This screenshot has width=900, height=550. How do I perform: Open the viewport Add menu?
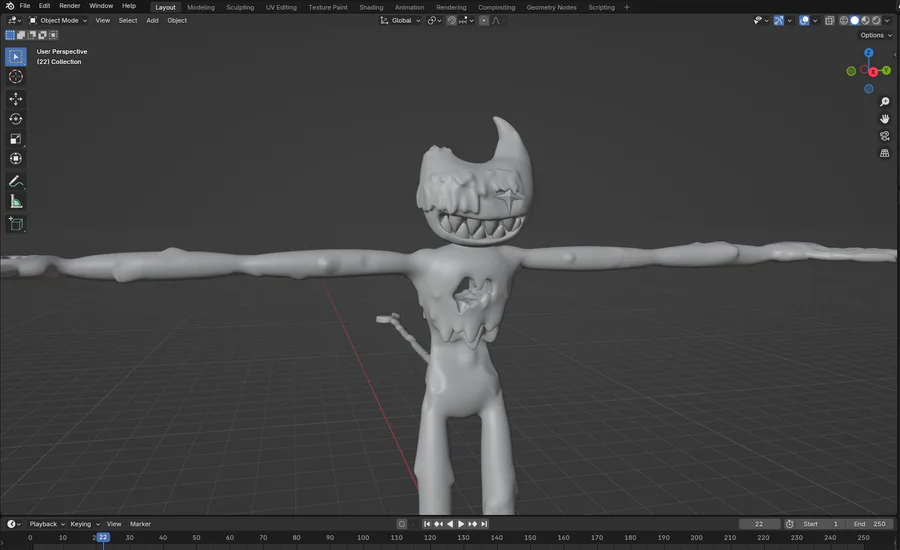[x=152, y=21]
